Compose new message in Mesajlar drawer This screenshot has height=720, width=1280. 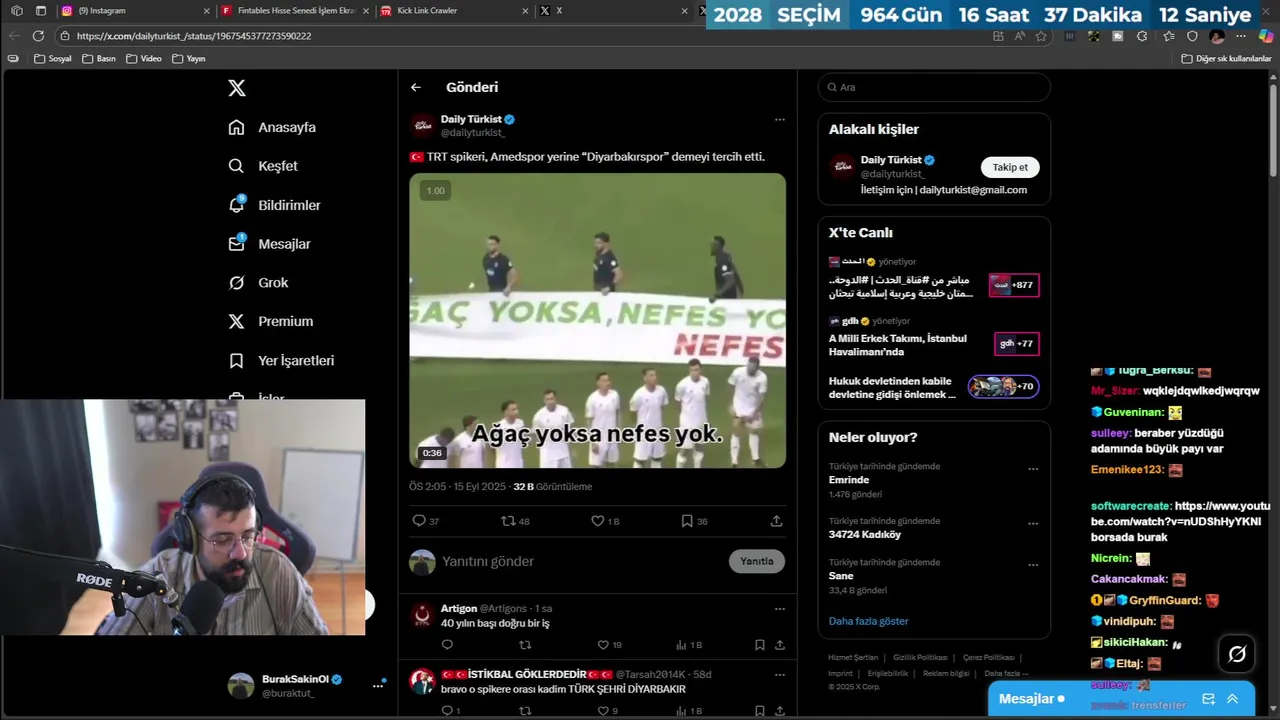[1208, 699]
